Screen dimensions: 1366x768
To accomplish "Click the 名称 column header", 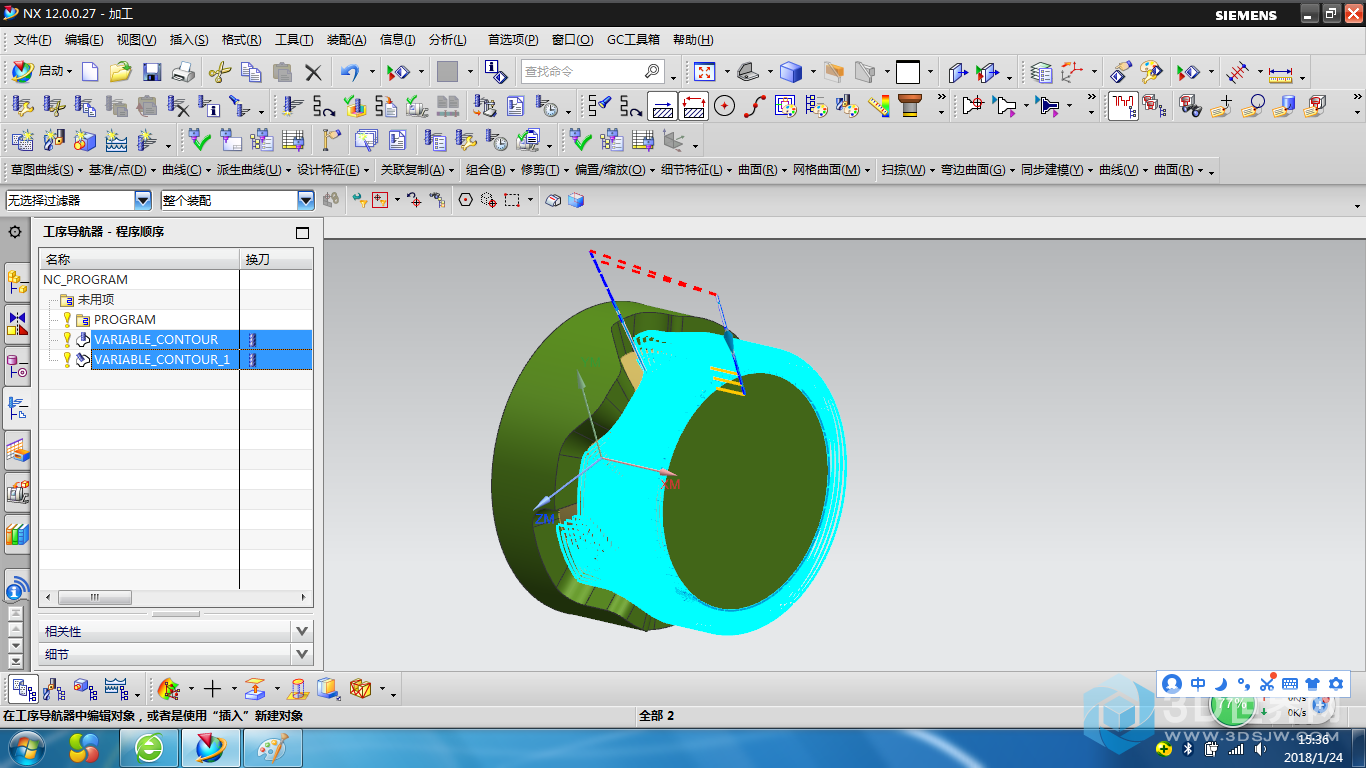I will [x=139, y=259].
